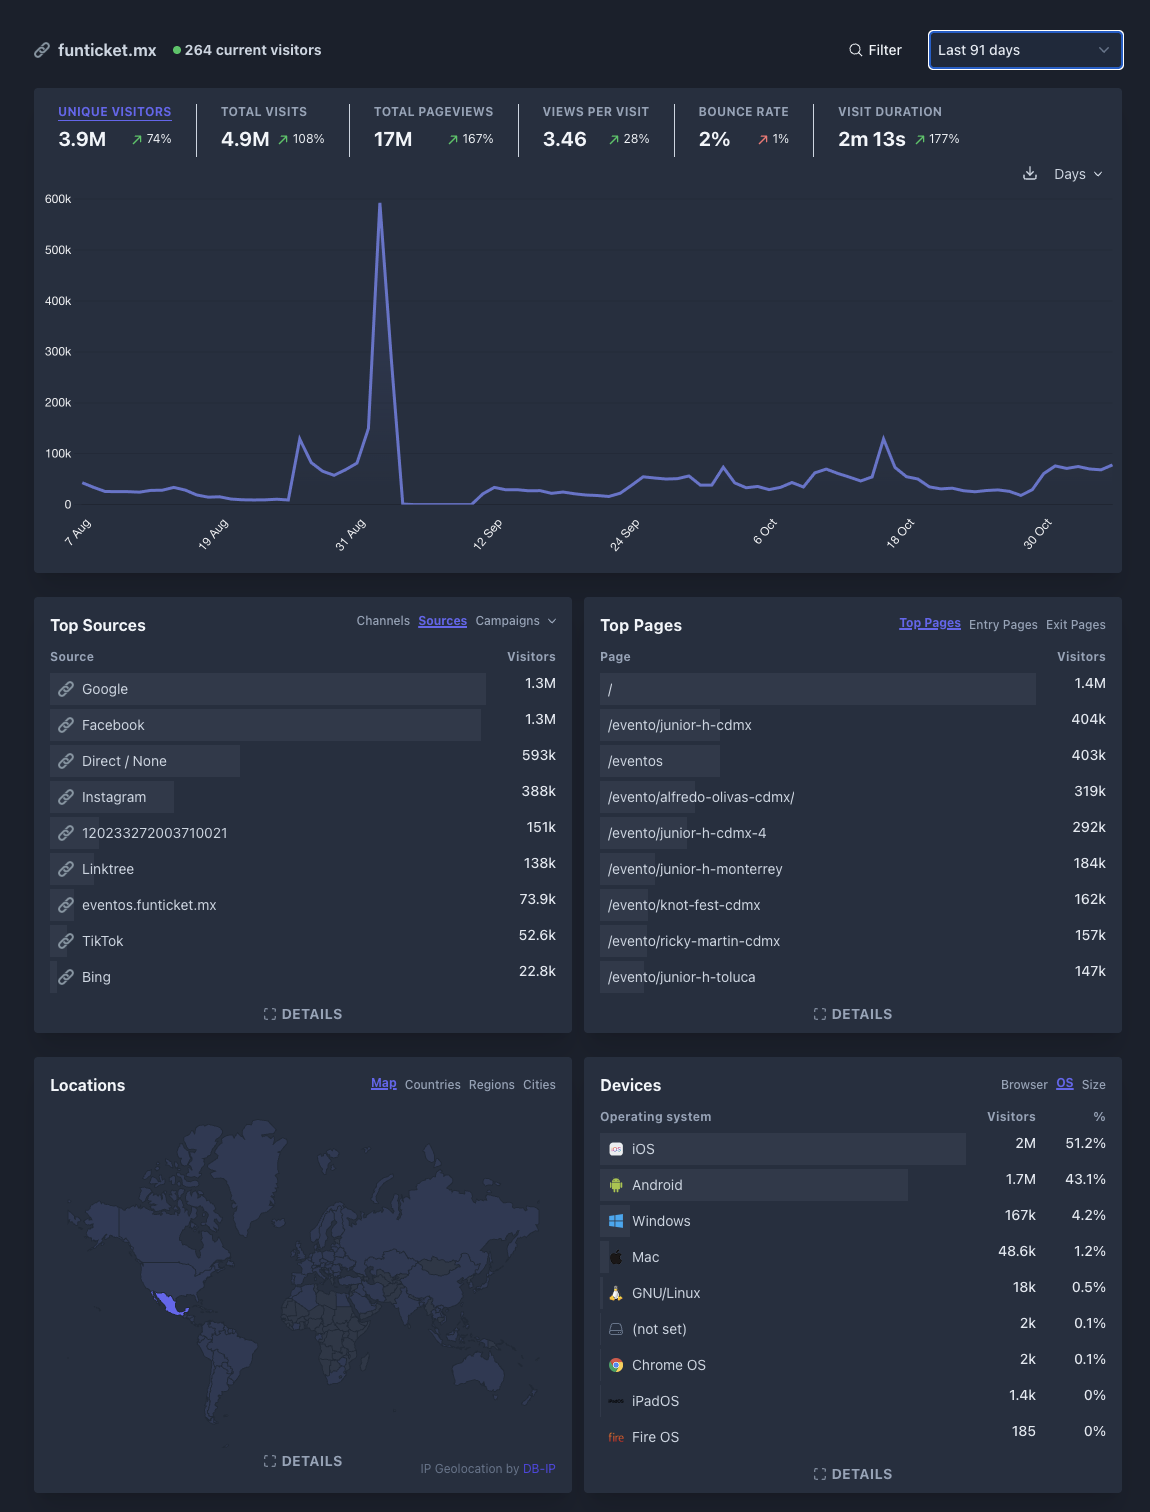Click the download icon to export graph data
Screen dimensions: 1150x1512
(x=1030, y=173)
